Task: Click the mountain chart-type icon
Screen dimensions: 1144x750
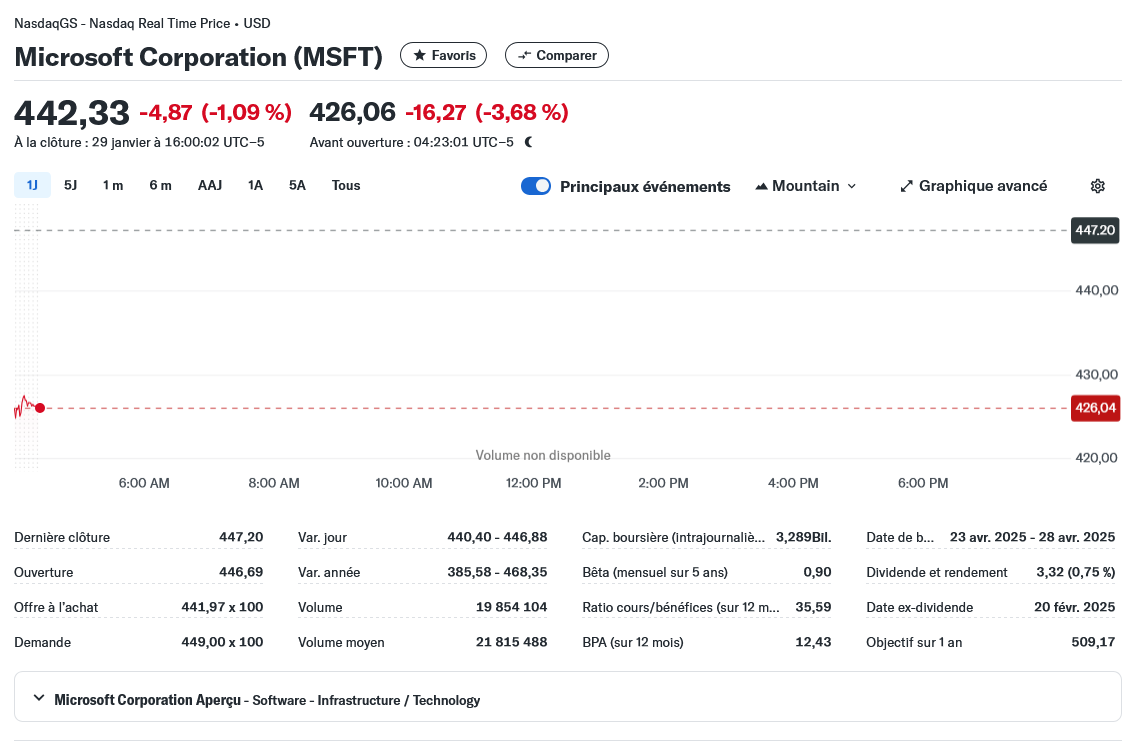Action: [x=761, y=186]
